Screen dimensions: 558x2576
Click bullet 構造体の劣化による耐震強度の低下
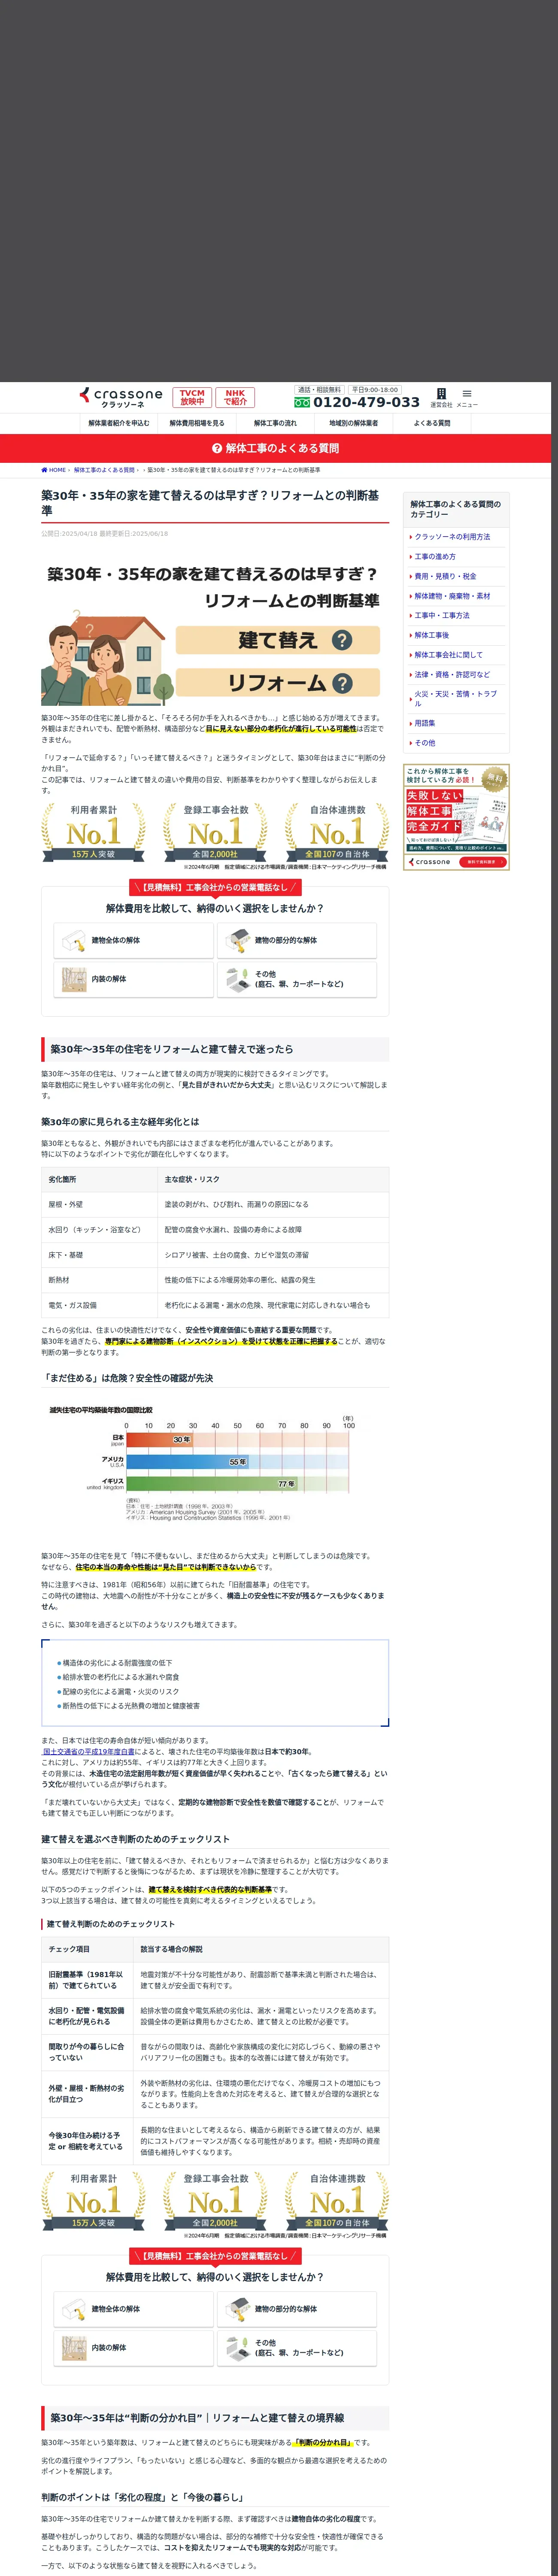pos(117,1663)
